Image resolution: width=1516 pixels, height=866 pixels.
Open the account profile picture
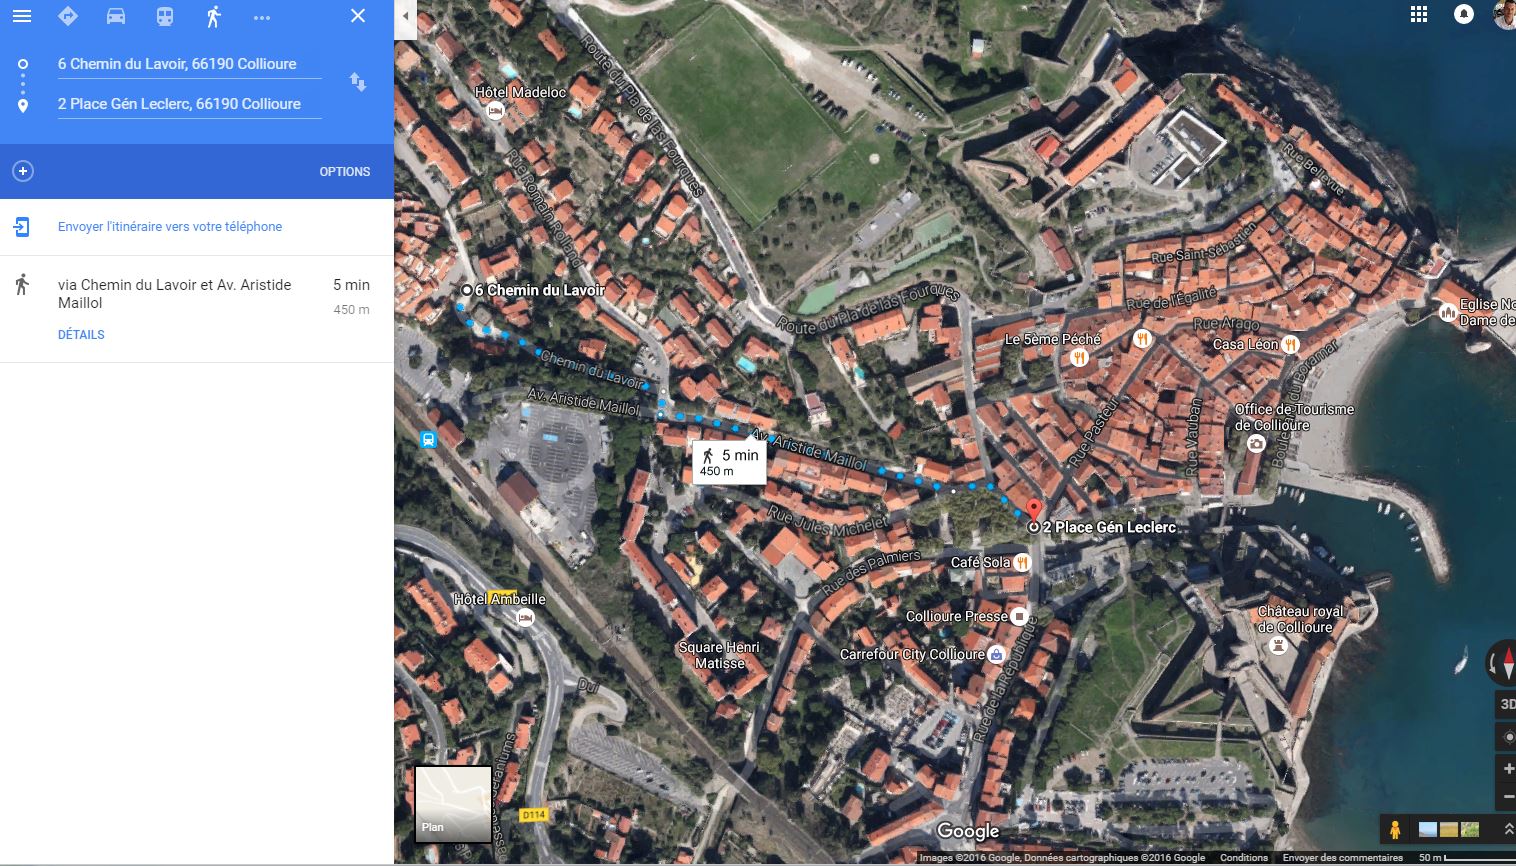tap(1505, 15)
